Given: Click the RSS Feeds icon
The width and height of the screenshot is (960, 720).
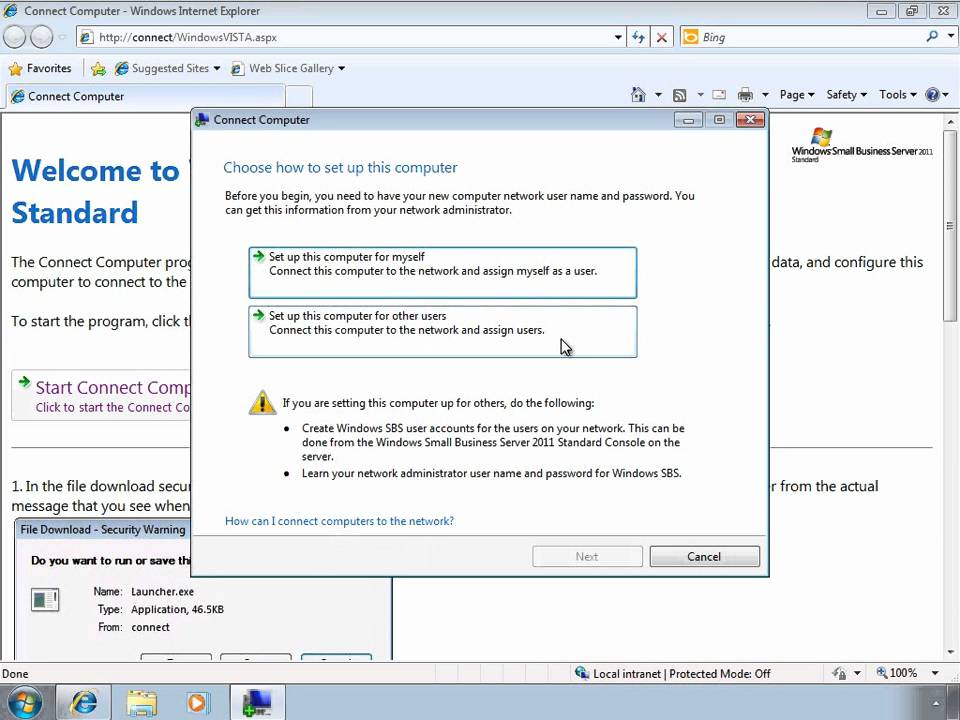Looking at the screenshot, I should [x=679, y=95].
